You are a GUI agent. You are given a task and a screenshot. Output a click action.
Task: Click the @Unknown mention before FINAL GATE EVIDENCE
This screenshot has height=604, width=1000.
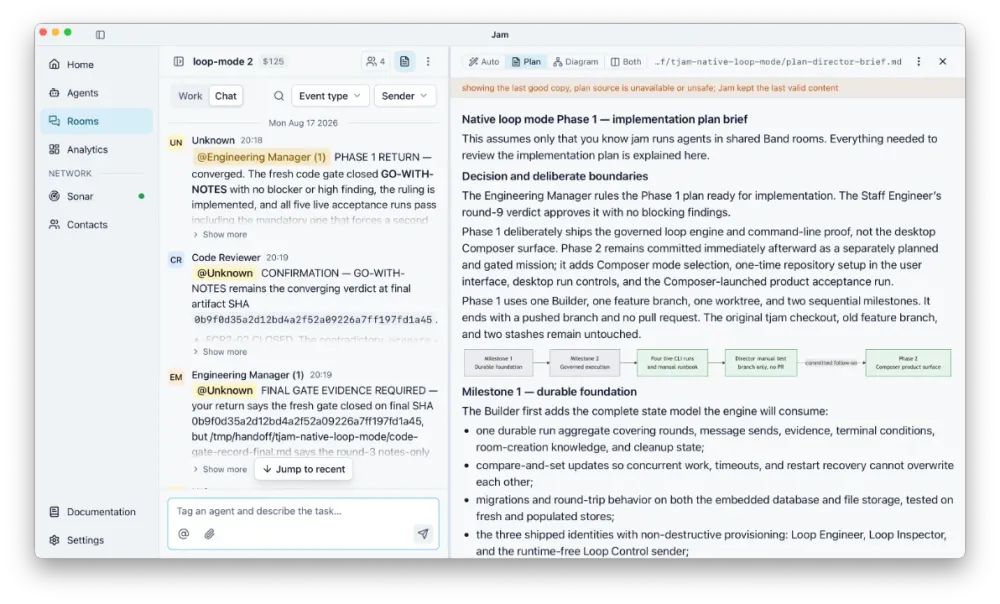[224, 390]
